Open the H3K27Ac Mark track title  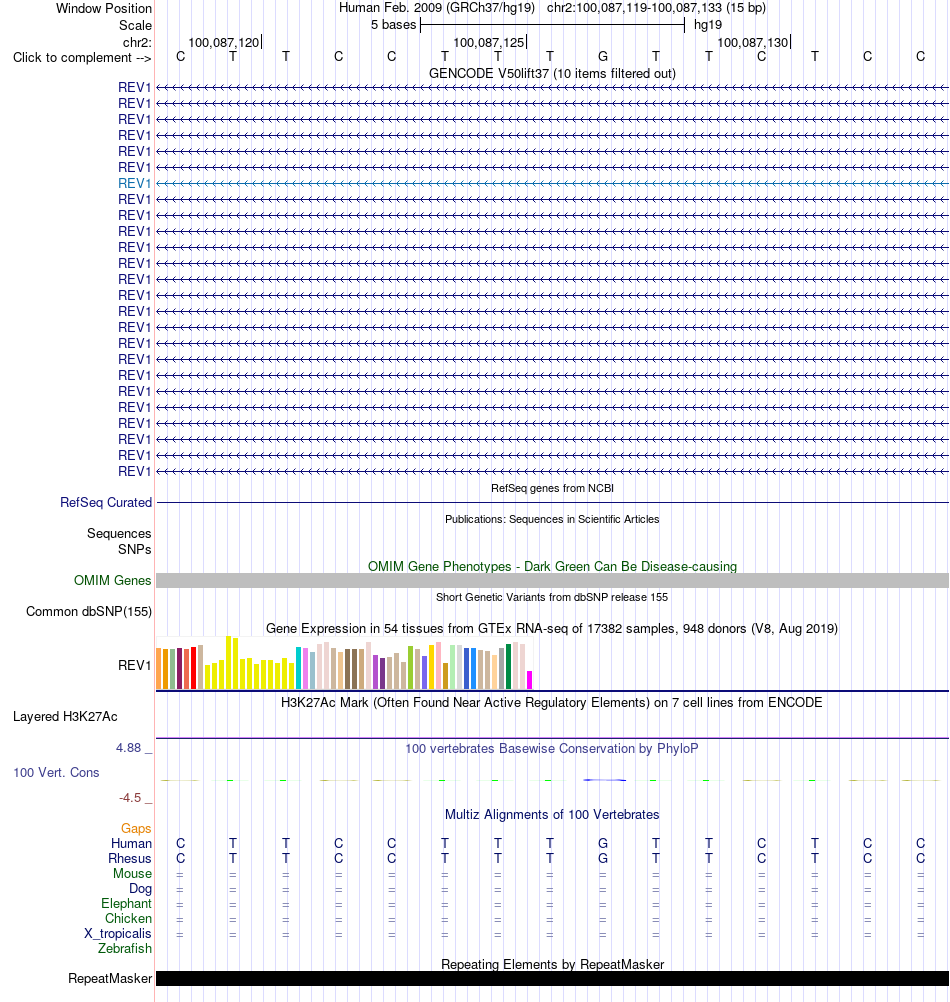pos(552,702)
